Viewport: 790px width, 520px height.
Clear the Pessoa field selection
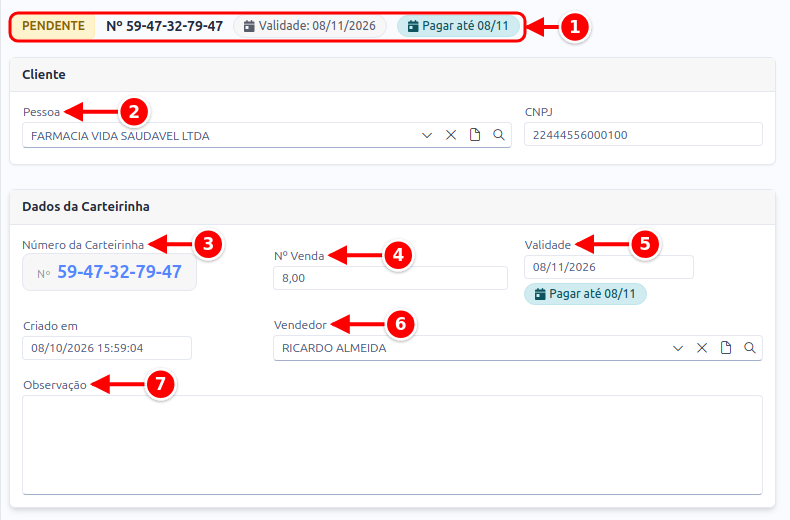pos(451,135)
